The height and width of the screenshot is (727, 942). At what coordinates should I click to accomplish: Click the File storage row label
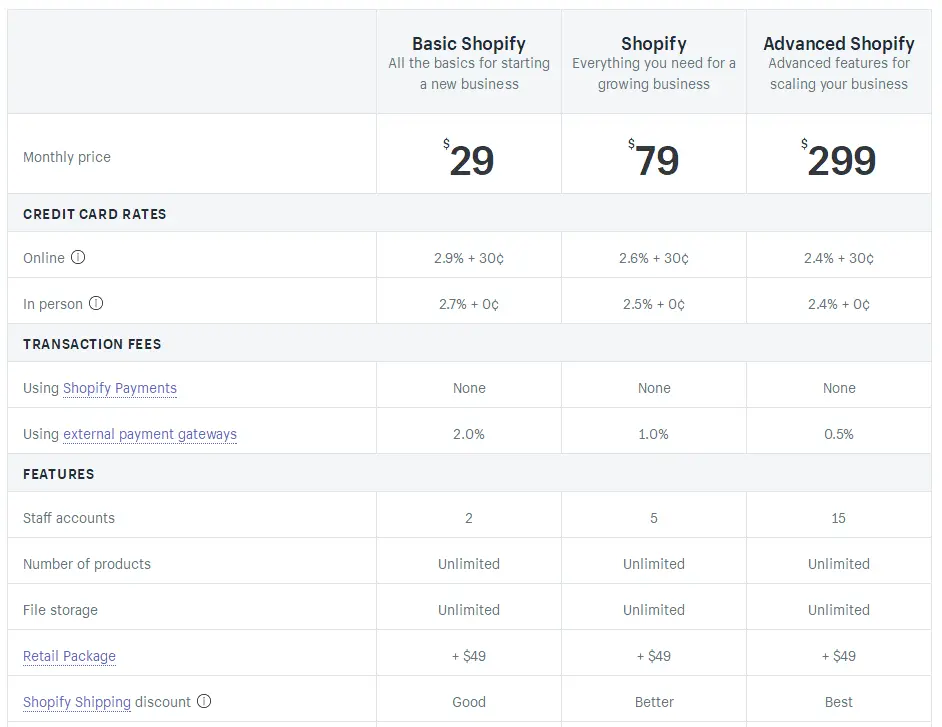[60, 610]
